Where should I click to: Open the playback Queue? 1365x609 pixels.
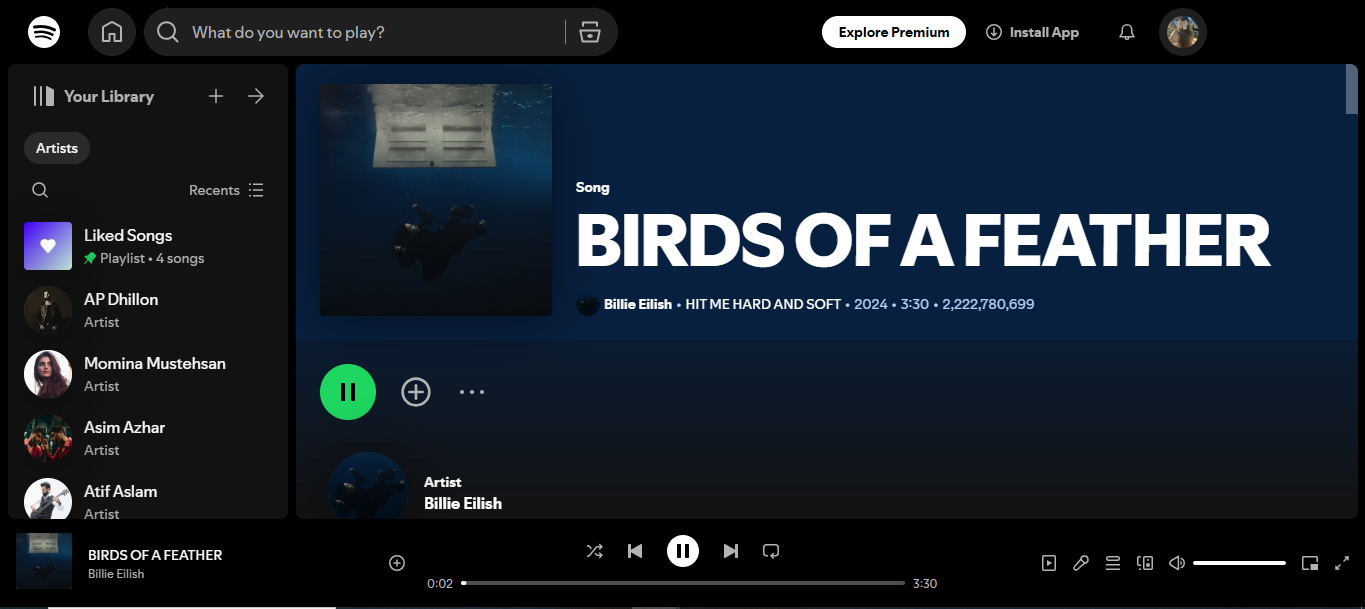(1113, 562)
